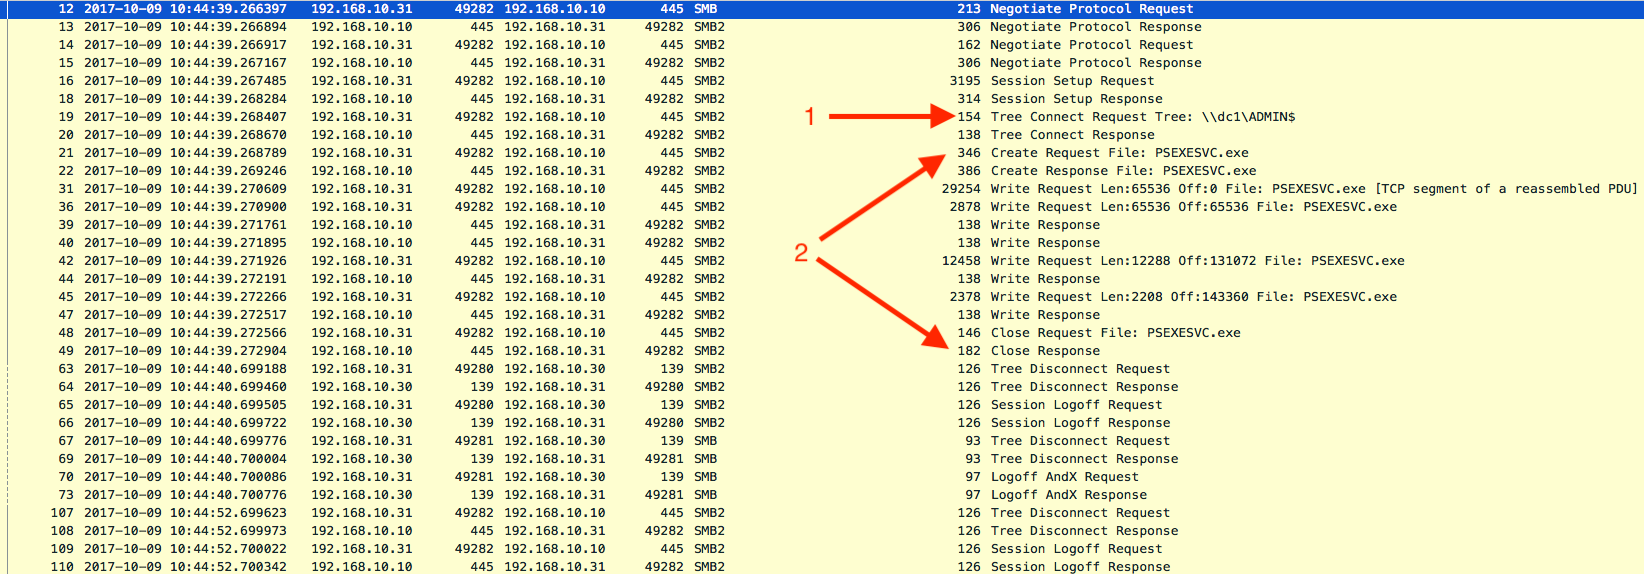The width and height of the screenshot is (1644, 574).
Task: Click packet 13 Negotiate Protocol Response
Action: pyautogui.click(x=1095, y=27)
